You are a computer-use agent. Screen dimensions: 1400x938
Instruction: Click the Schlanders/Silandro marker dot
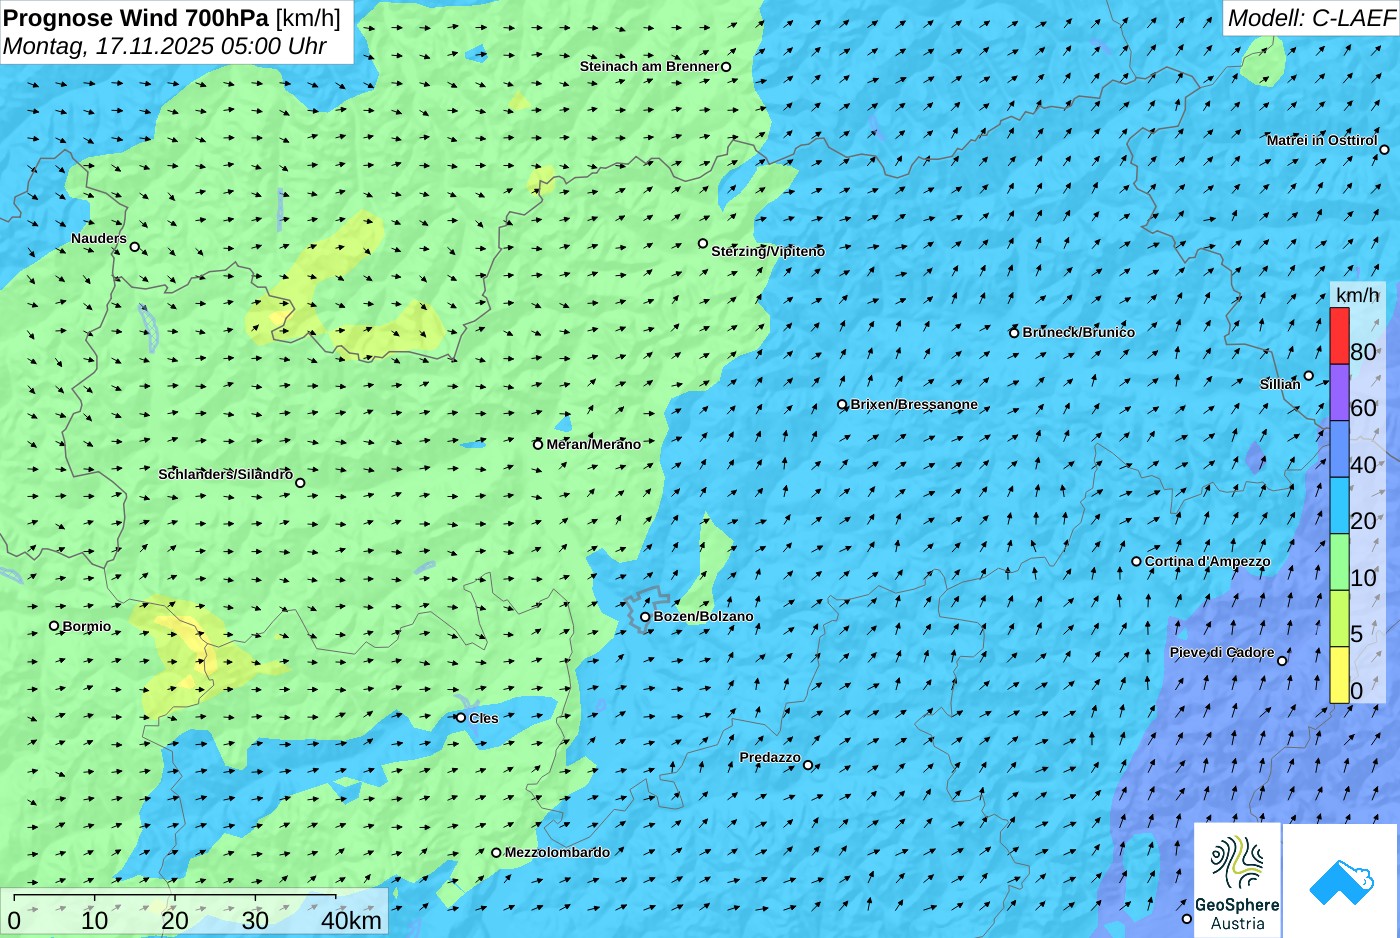pos(300,483)
